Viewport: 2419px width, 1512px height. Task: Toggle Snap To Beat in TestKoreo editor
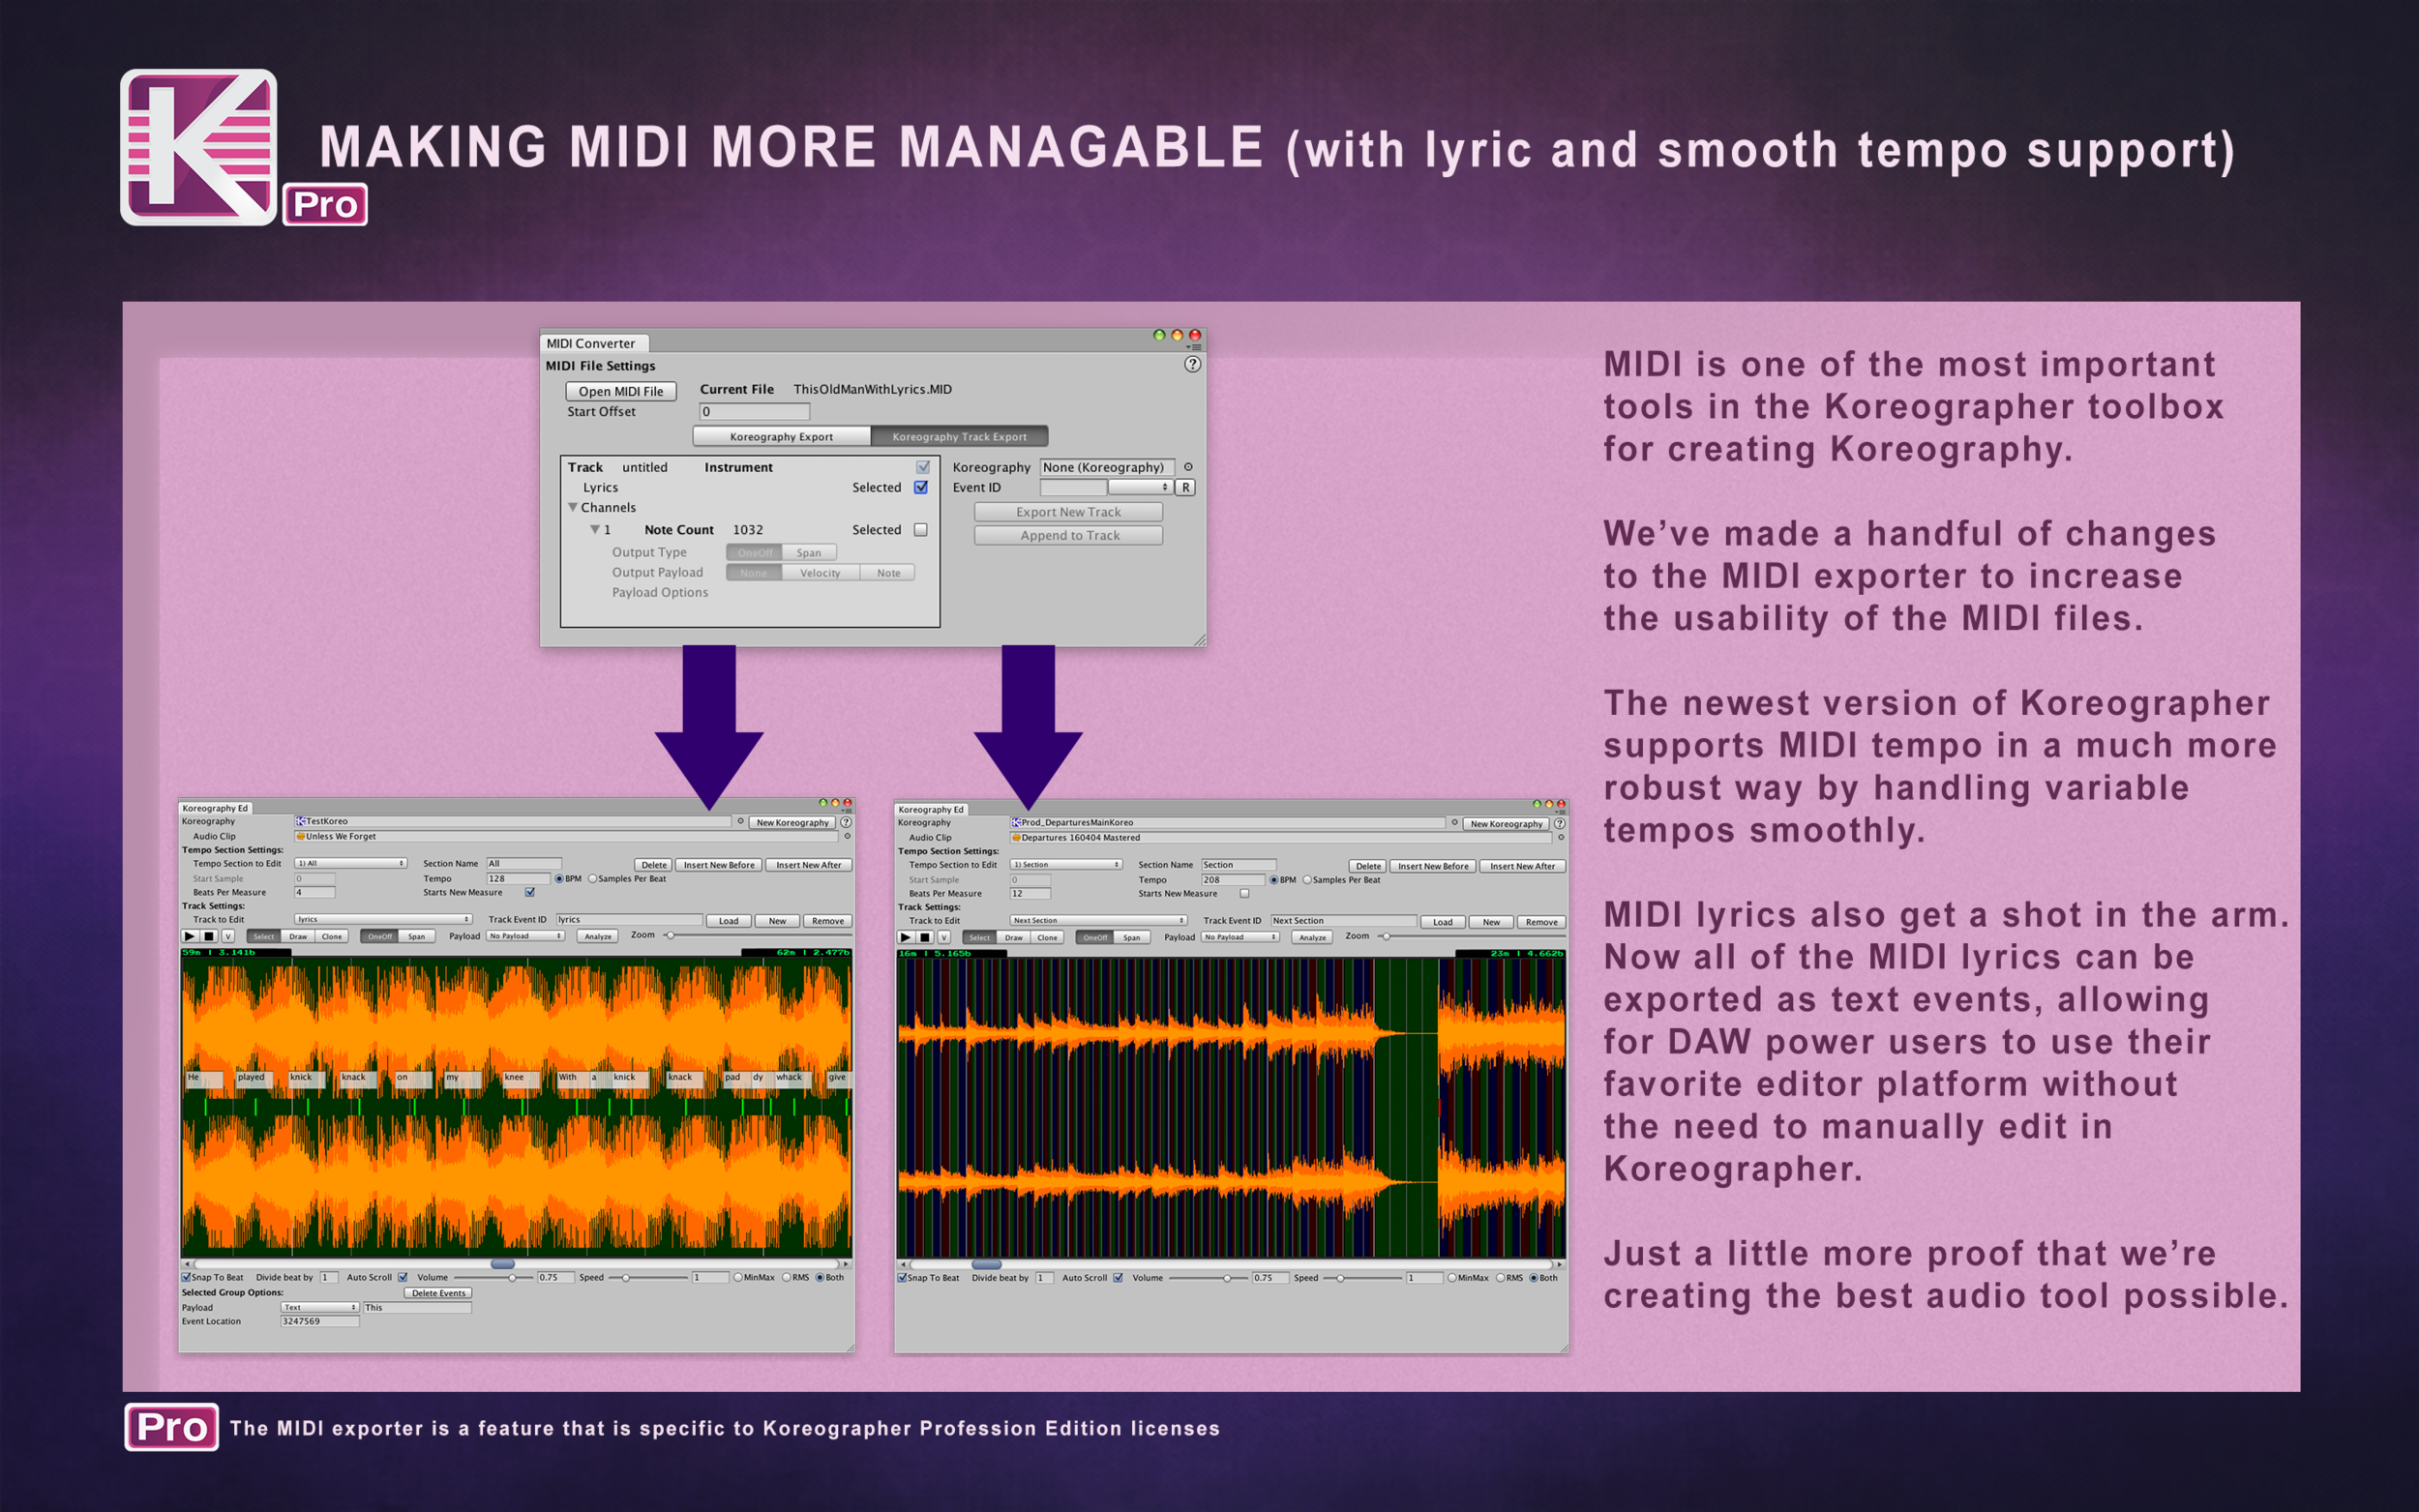tap(186, 1277)
